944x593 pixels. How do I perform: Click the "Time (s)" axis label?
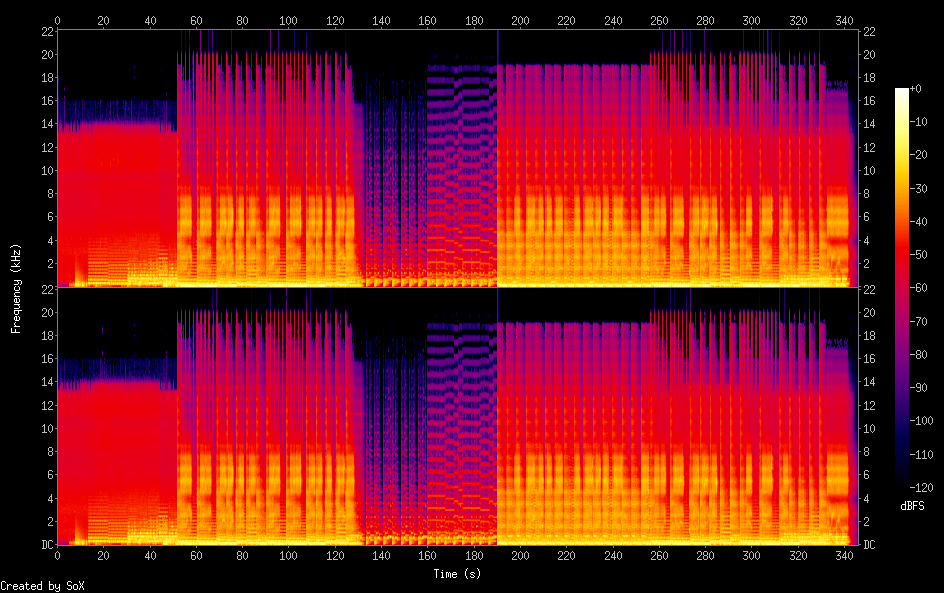pyautogui.click(x=457, y=574)
